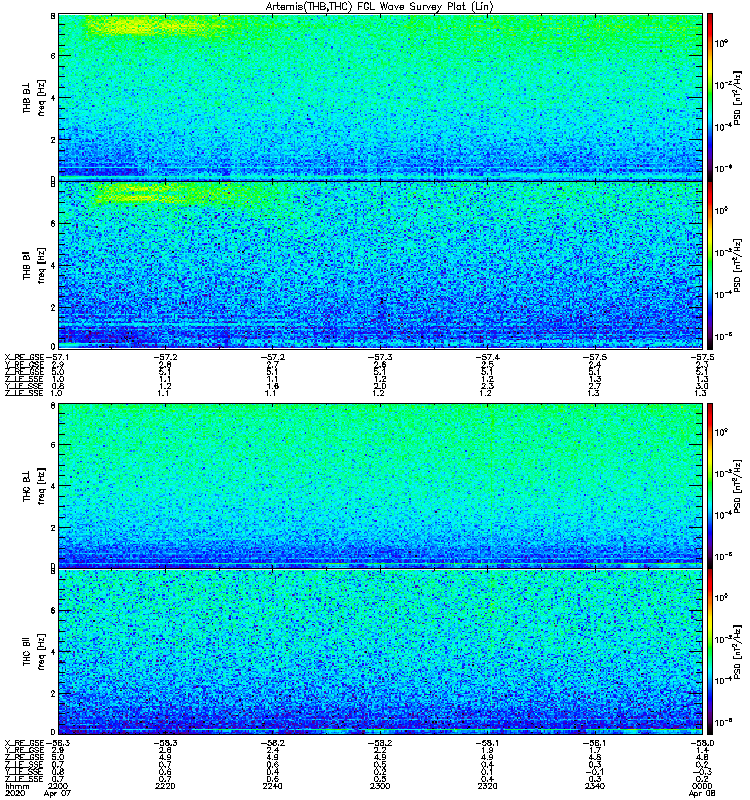
Task: Click the 'Apr 08' date label
Action: click(x=702, y=793)
